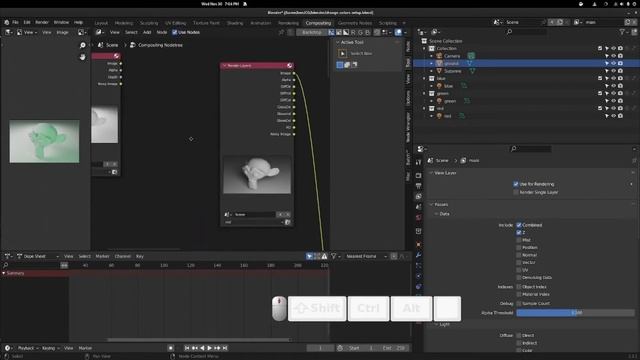Viewport: 640px width, 360px height.
Task: Click the outliner filter funnel icon
Action: point(622,32)
